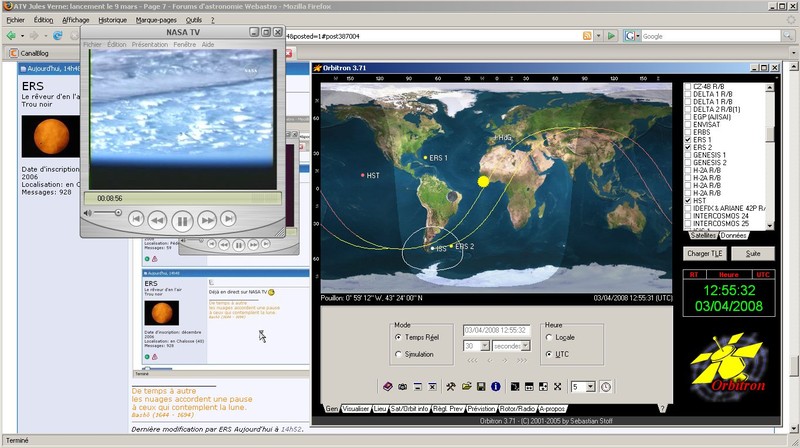Open the dropdown showing 30 in time step

[485, 346]
